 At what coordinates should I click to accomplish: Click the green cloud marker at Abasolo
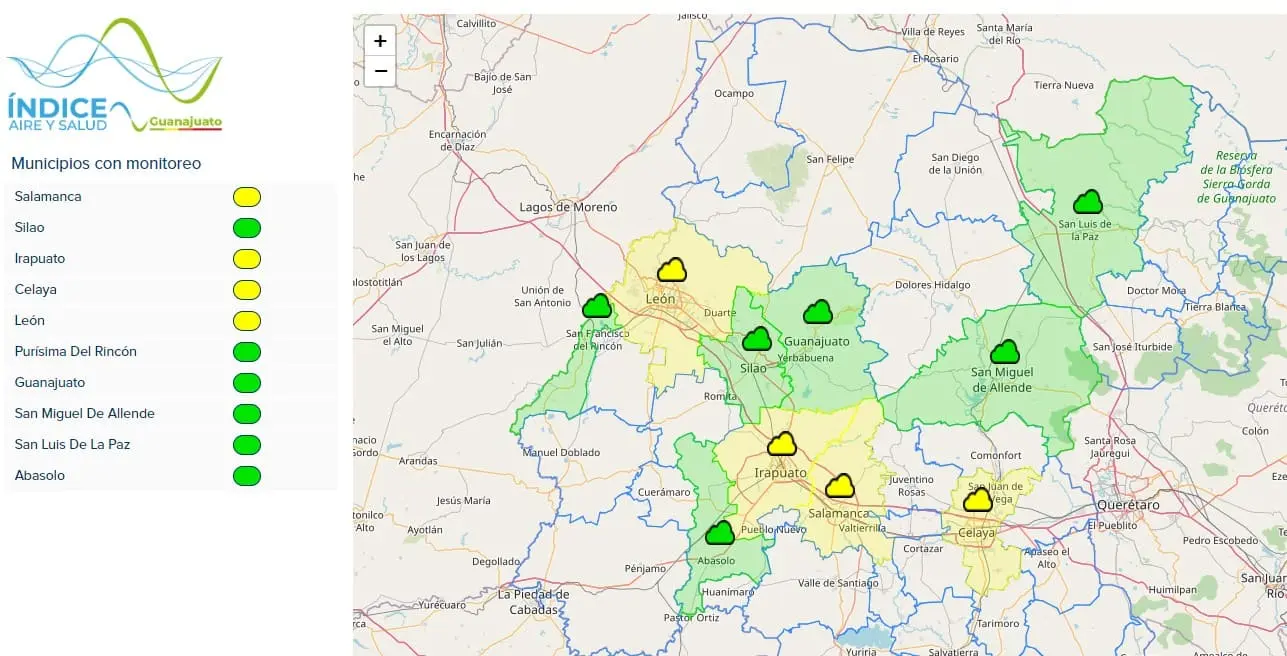(x=719, y=534)
